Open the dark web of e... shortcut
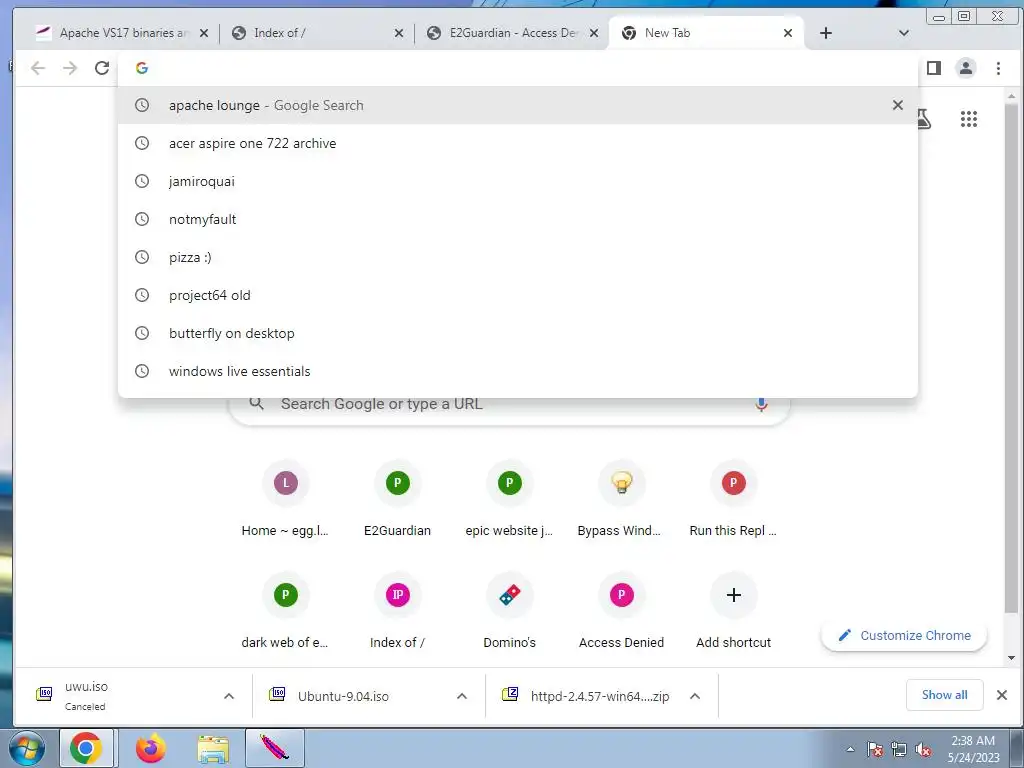 (285, 610)
